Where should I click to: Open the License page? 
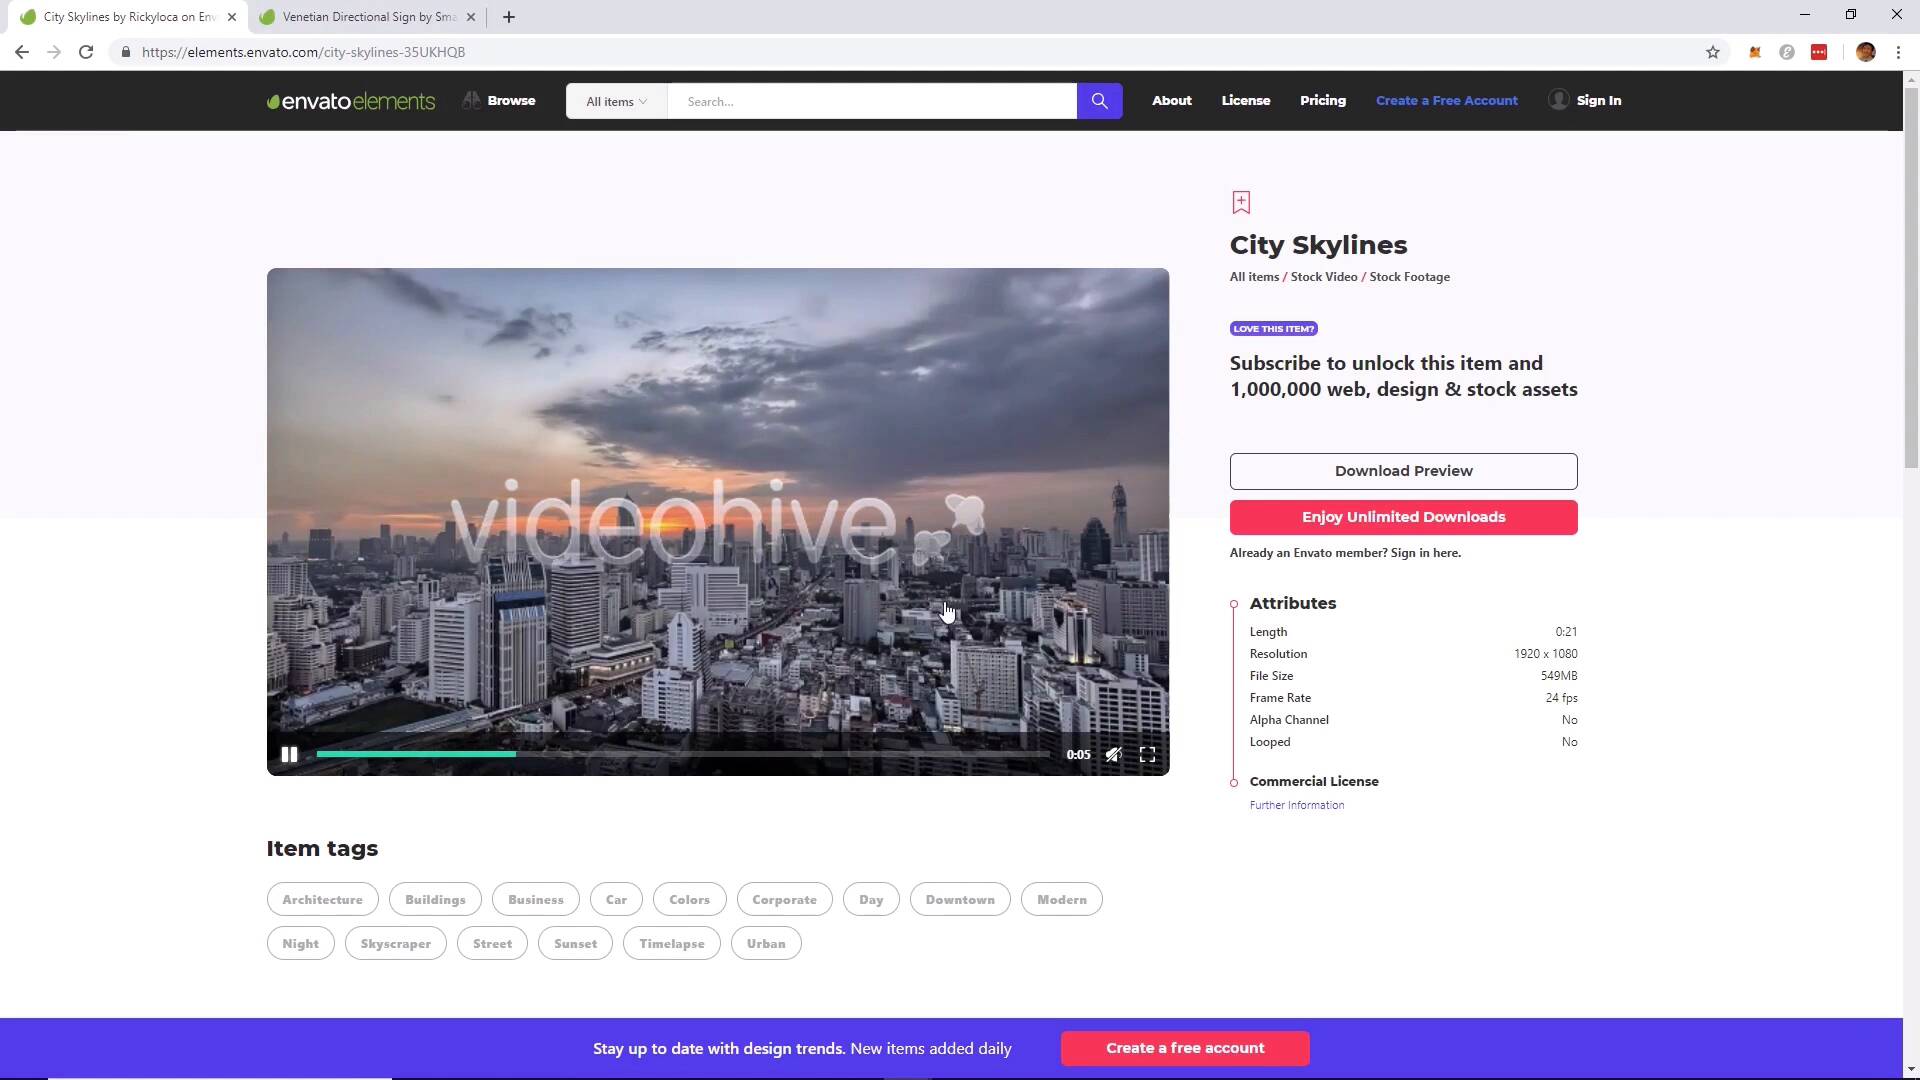click(x=1245, y=100)
